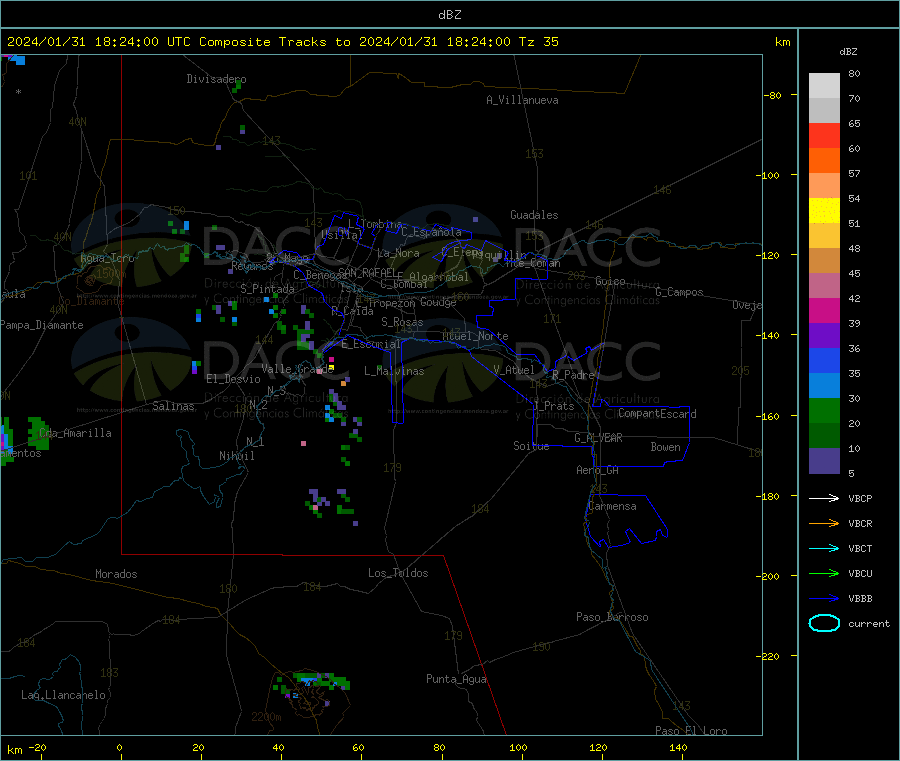
Task: Select the yellow 51 dBZ color swatch
Action: coord(824,211)
